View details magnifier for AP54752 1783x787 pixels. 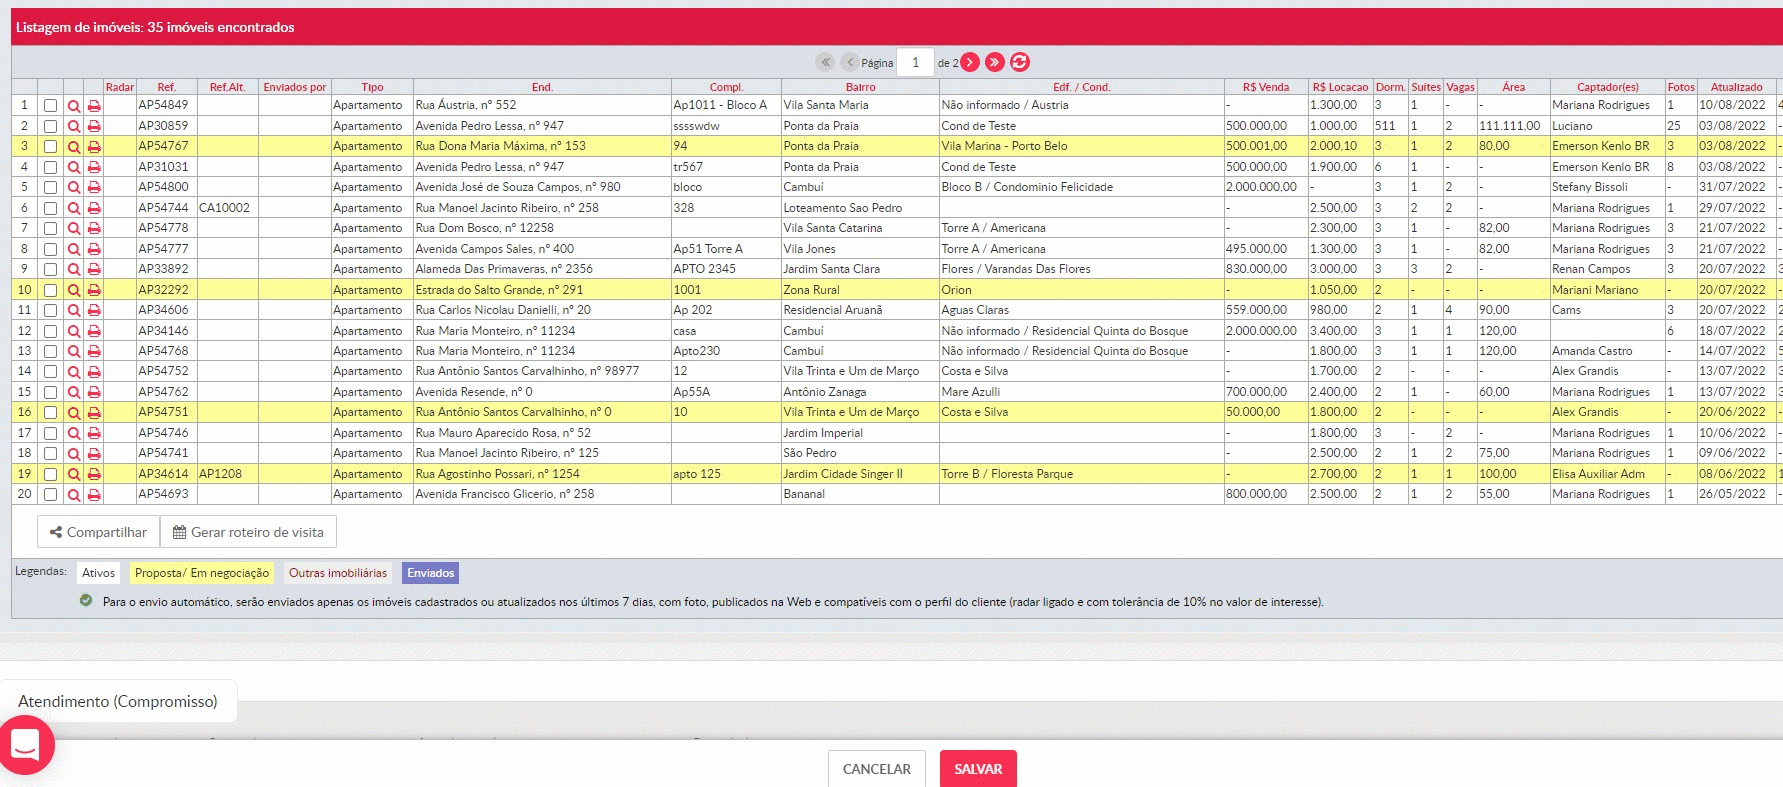coord(74,371)
